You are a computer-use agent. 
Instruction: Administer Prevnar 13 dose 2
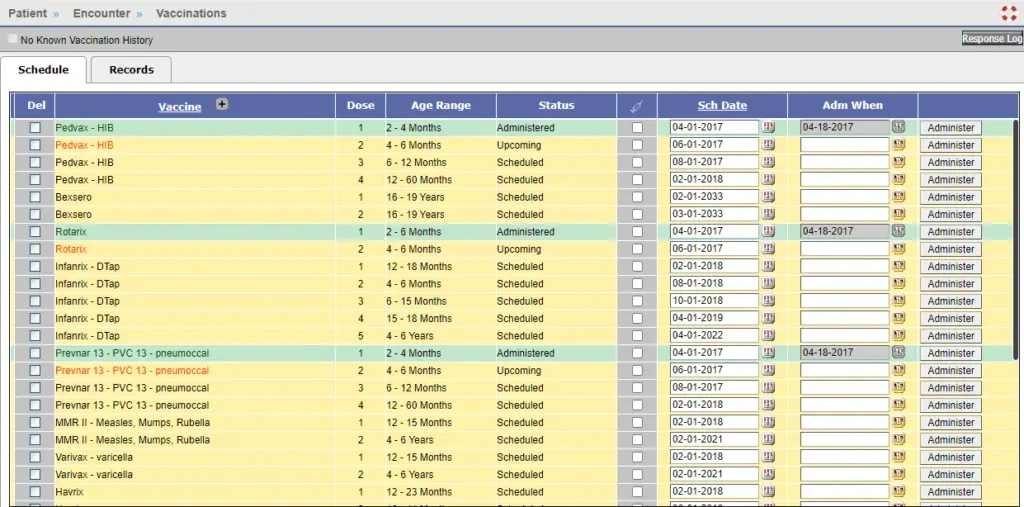coord(951,370)
